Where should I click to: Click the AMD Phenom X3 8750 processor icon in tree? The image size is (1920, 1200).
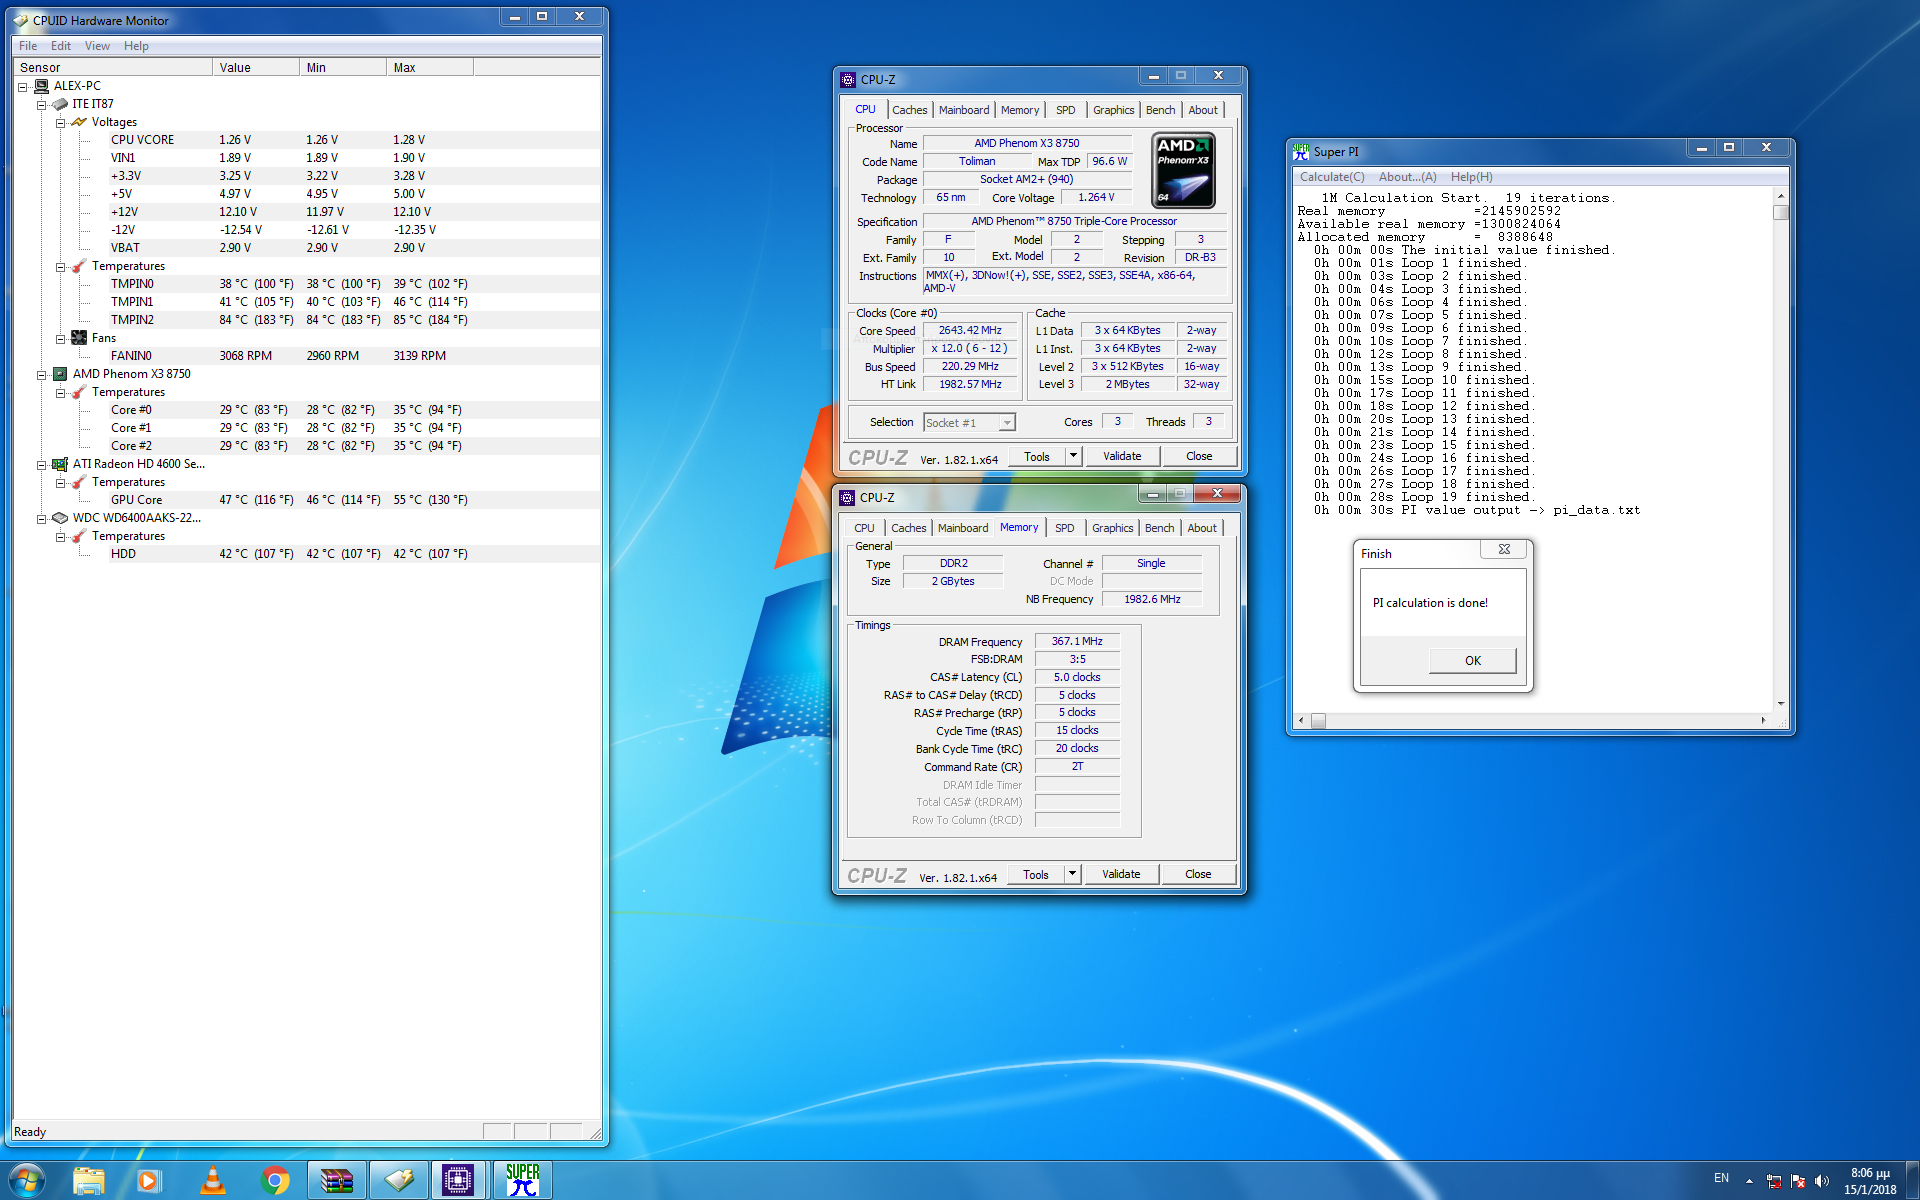click(x=60, y=374)
